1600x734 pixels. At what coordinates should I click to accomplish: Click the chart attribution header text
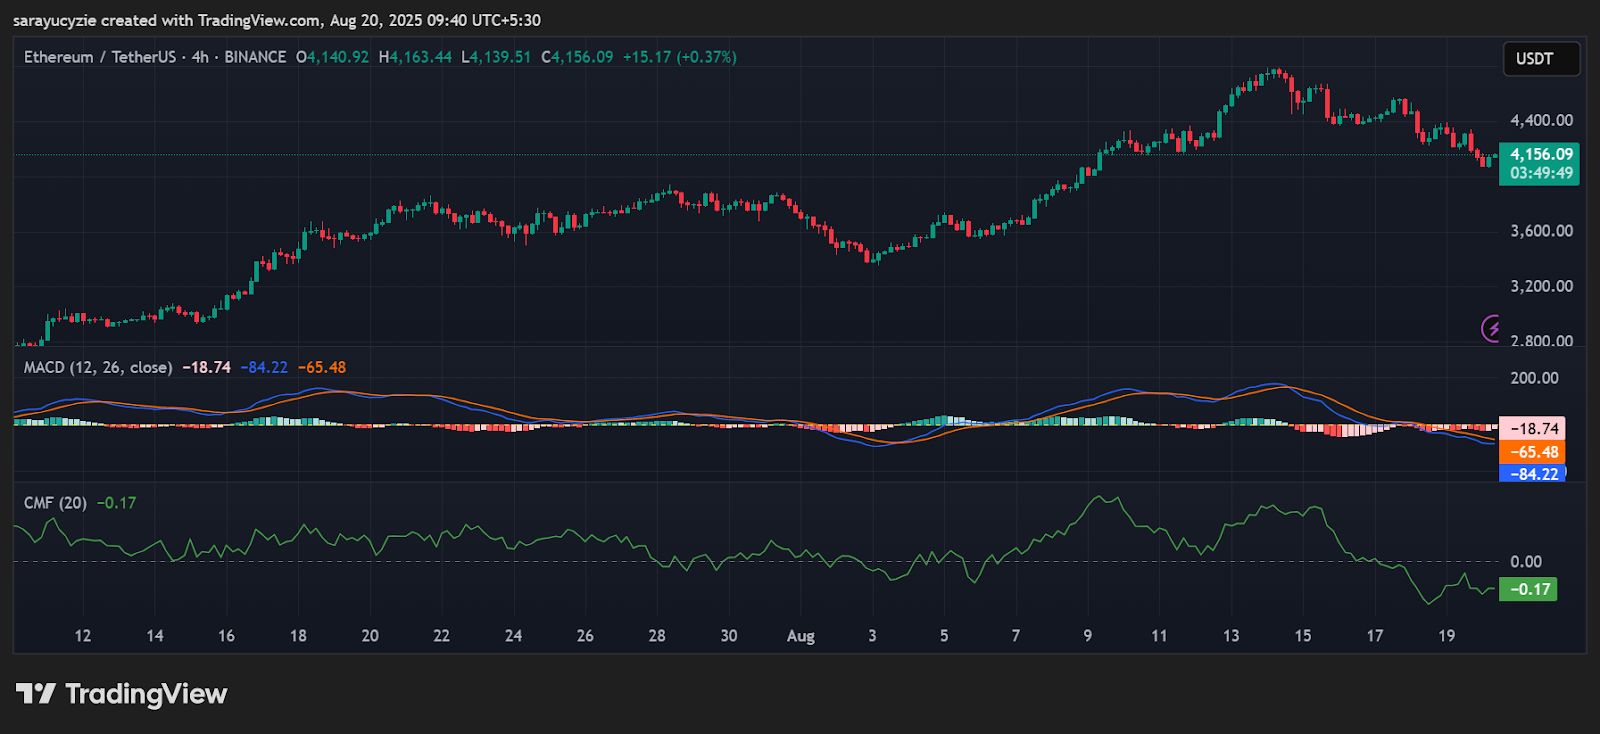click(277, 20)
